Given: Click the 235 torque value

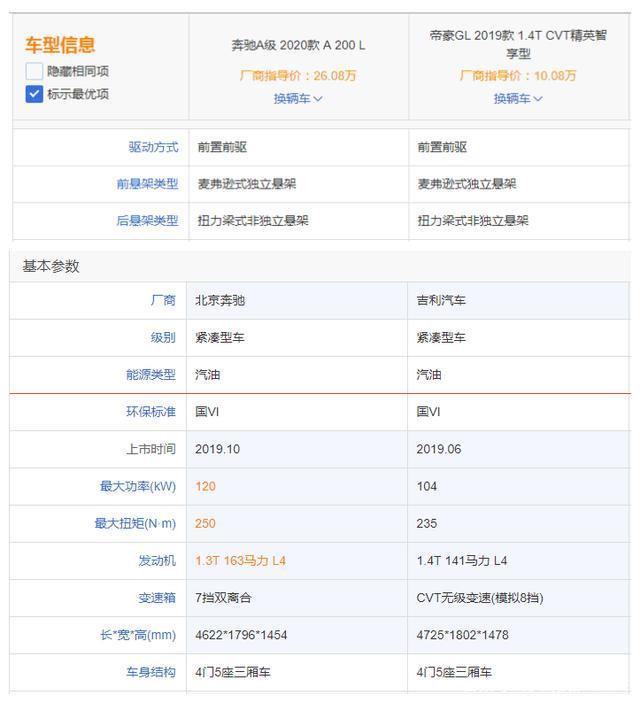Looking at the screenshot, I should click(x=427, y=524).
